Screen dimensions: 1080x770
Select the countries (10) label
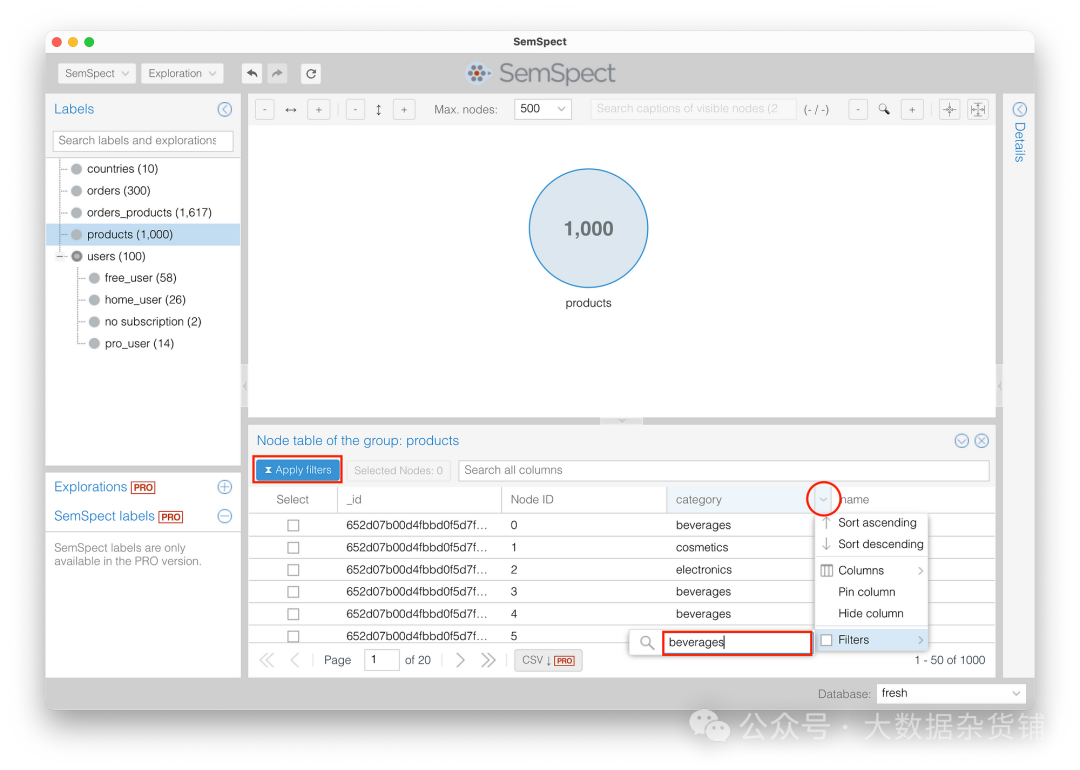122,169
